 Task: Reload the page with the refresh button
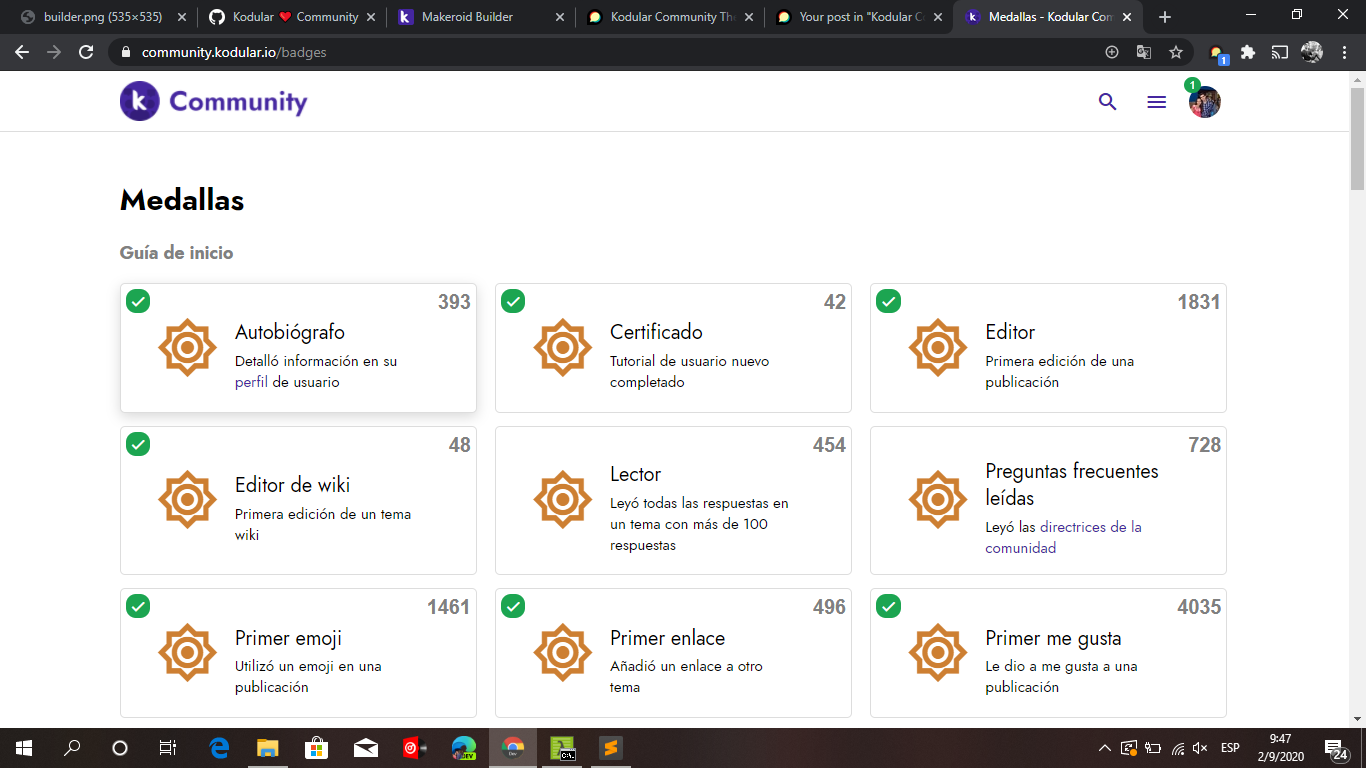(x=86, y=52)
